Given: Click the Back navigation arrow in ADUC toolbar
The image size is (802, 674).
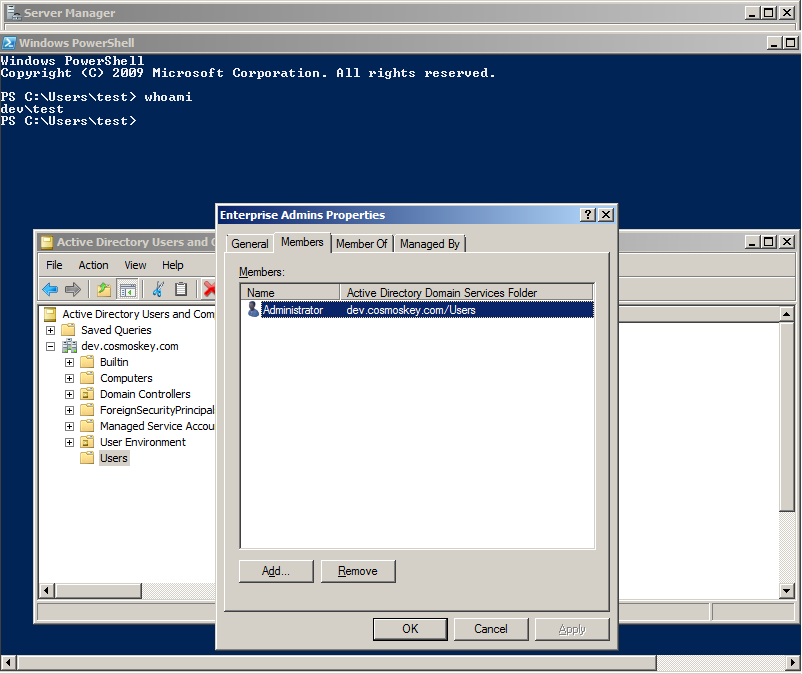Looking at the screenshot, I should point(49,289).
